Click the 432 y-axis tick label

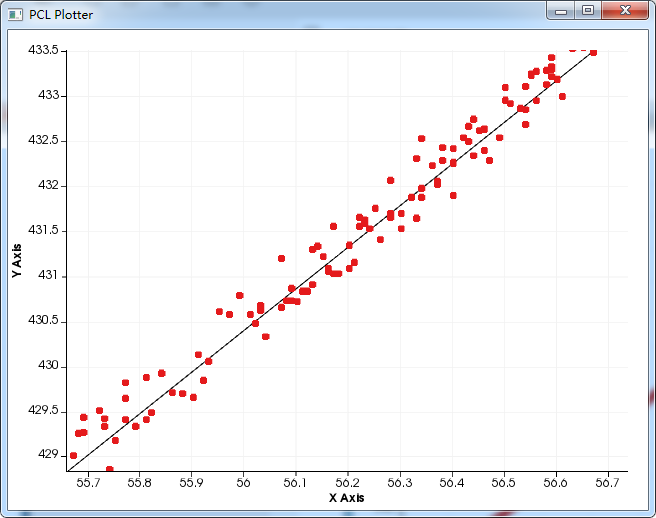pos(49,185)
